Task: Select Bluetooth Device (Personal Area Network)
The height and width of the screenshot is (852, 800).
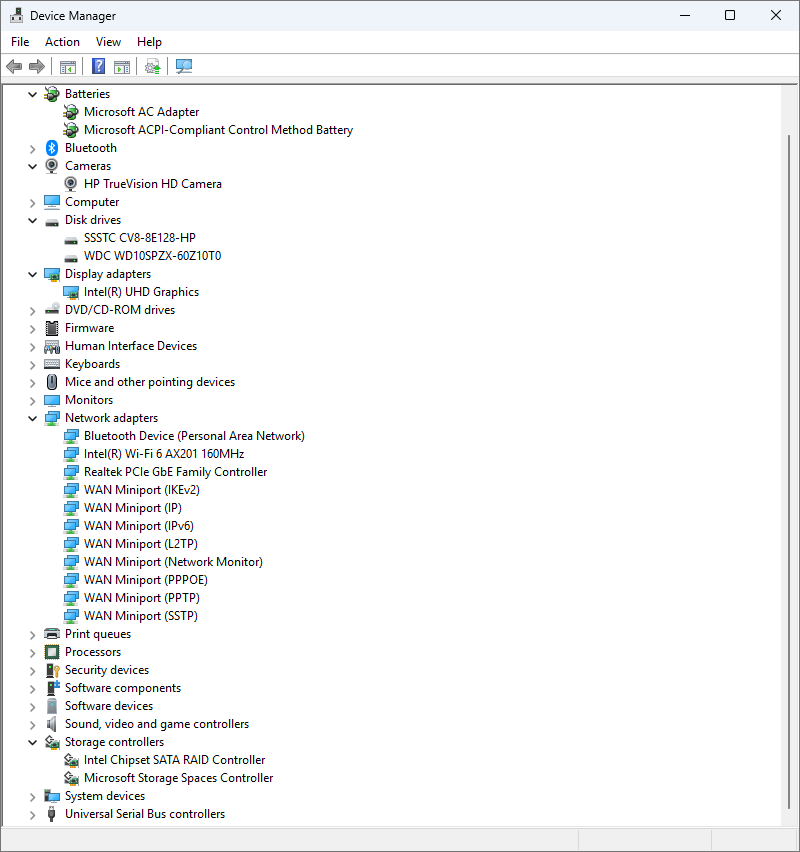Action: (194, 436)
